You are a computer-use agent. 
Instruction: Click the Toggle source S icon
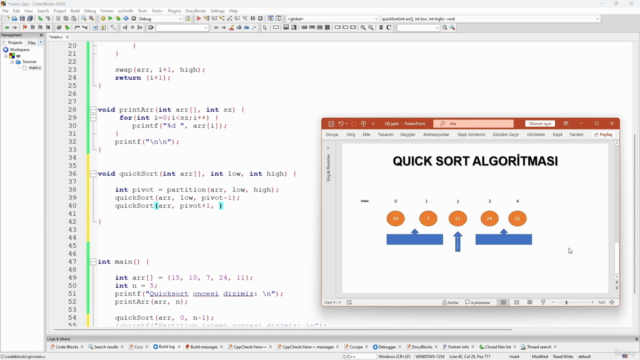pyautogui.click(x=381, y=27)
